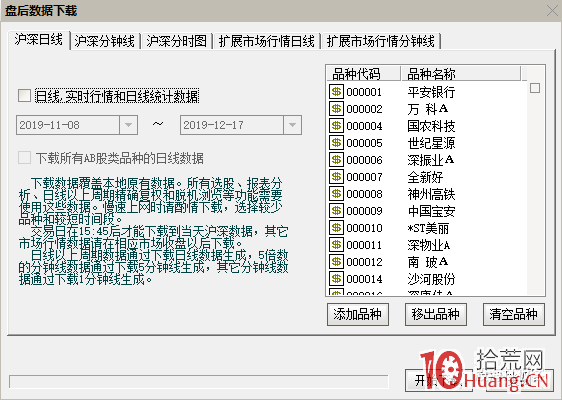Click the stock list scrollbar thumb
The image size is (562, 400).
pos(535,88)
